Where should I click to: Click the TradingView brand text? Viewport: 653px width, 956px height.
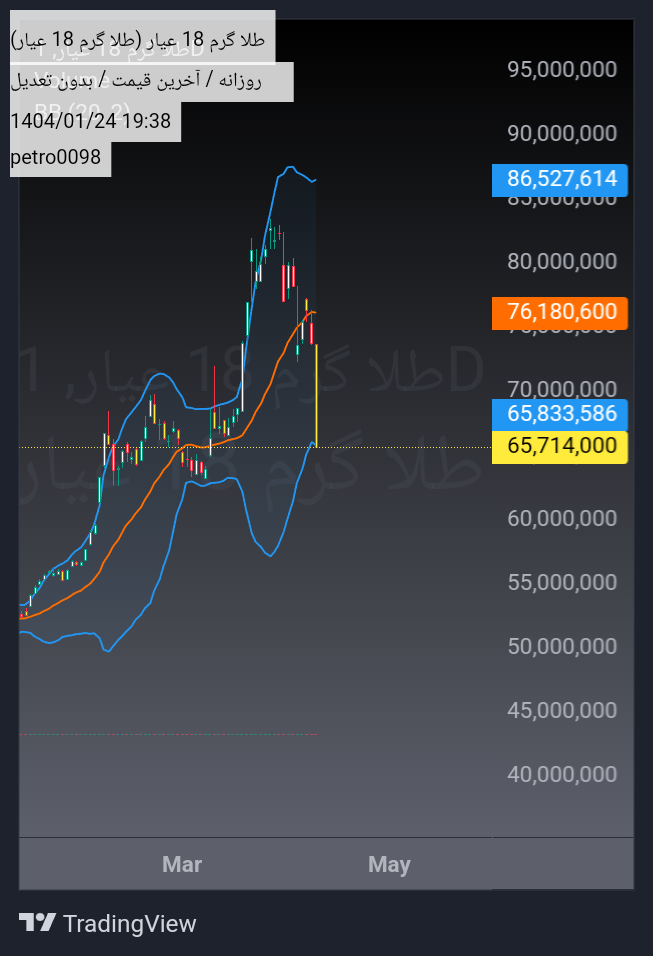pyautogui.click(x=129, y=924)
